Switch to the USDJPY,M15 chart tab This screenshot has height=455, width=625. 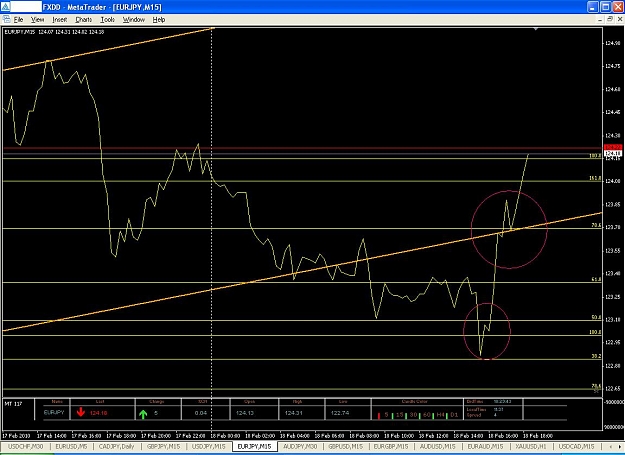click(208, 447)
